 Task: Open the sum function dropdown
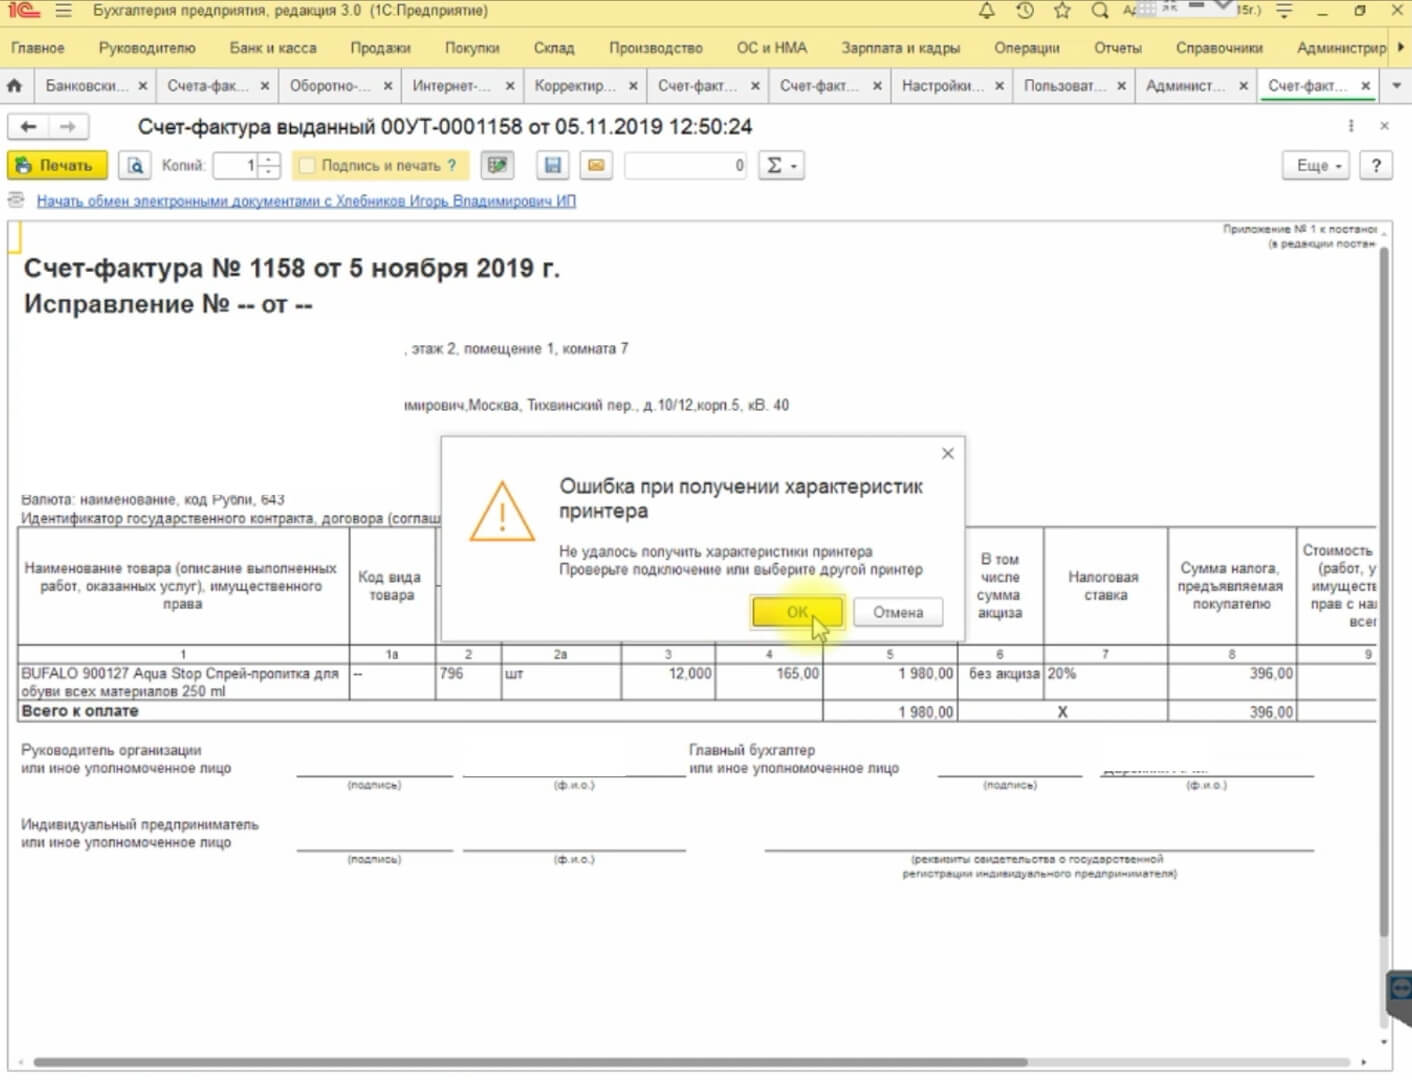pos(781,165)
